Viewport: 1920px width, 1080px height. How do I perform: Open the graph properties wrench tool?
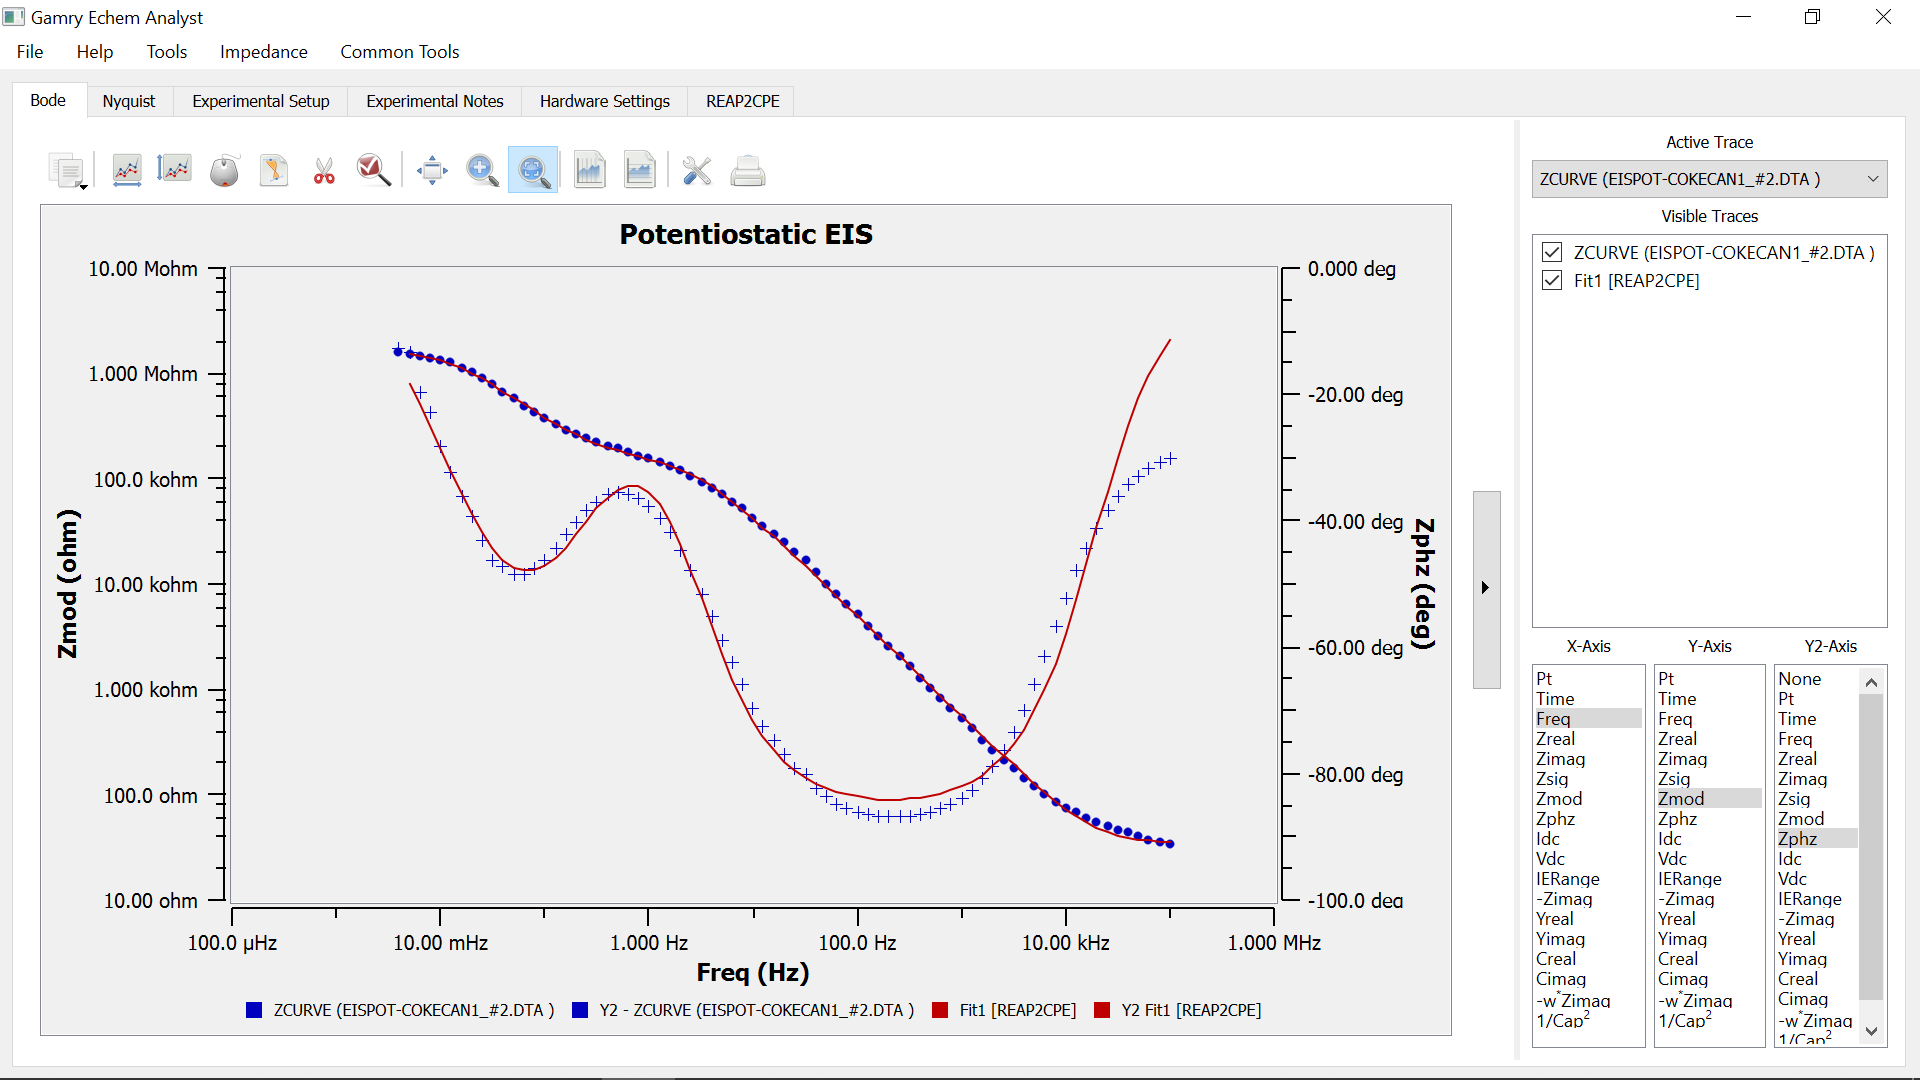[697, 170]
